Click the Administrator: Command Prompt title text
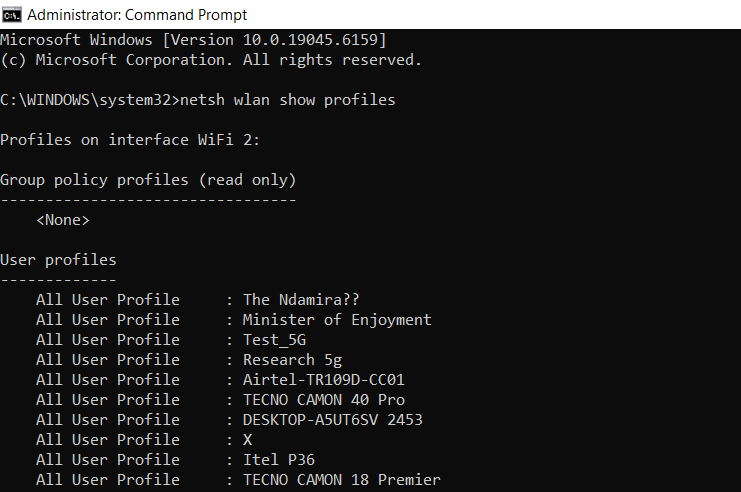Viewport: 741px width, 492px height. point(137,15)
